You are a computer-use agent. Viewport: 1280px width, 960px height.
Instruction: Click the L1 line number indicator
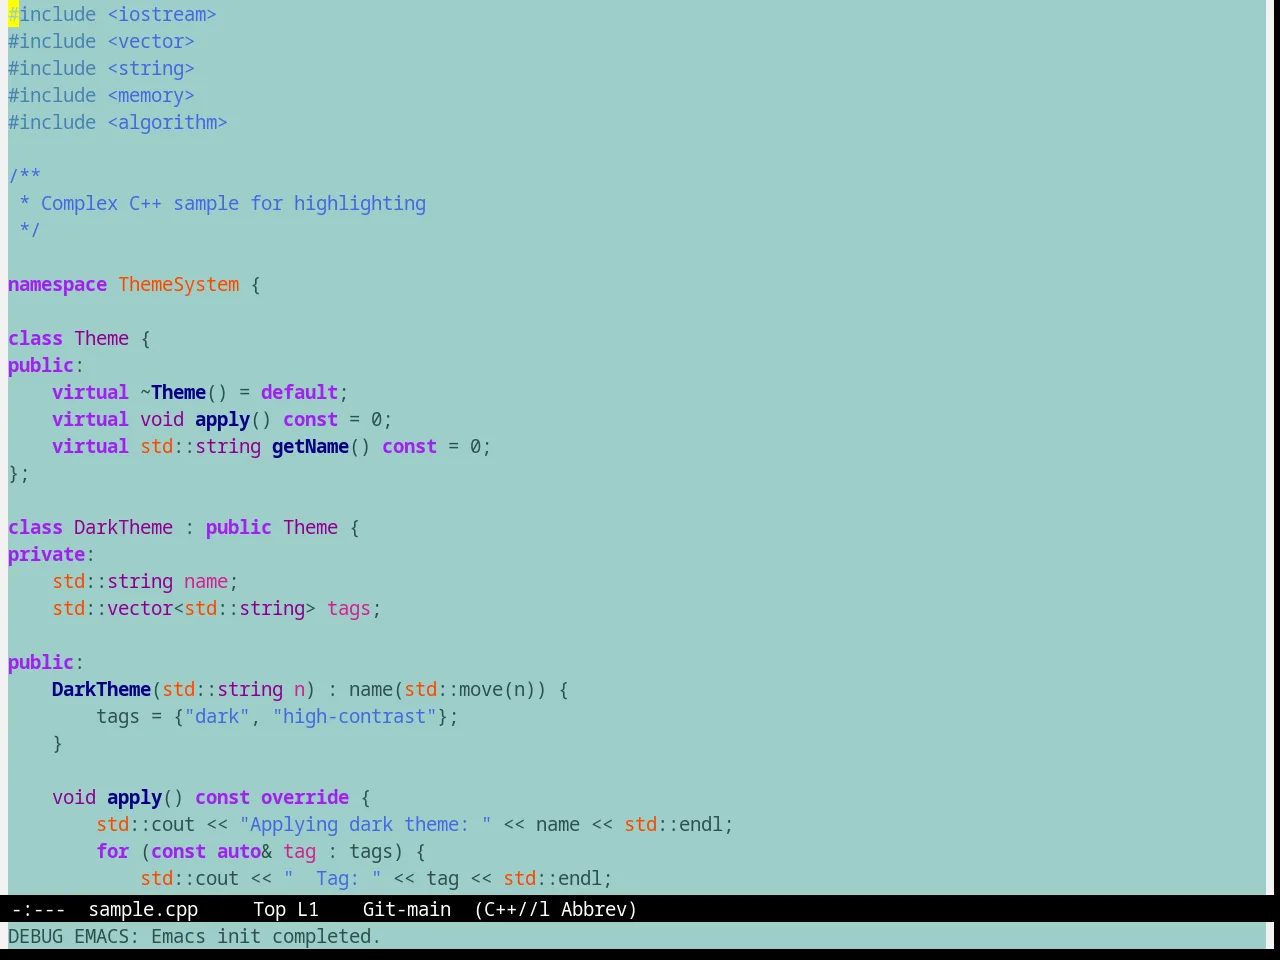[x=308, y=909]
